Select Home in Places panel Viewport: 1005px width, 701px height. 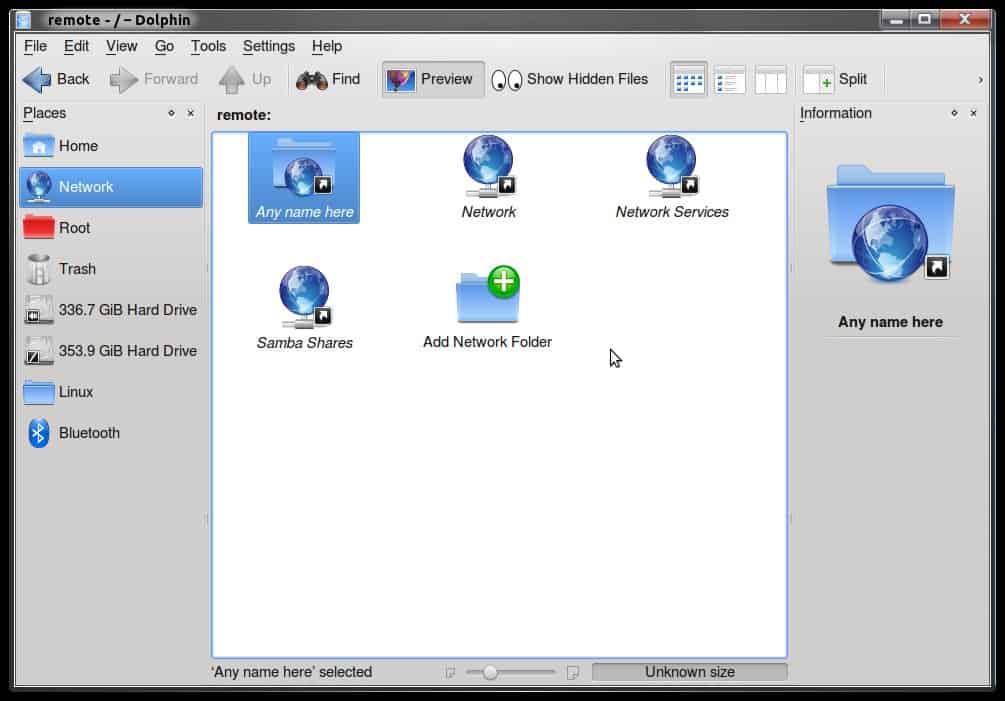click(x=111, y=146)
